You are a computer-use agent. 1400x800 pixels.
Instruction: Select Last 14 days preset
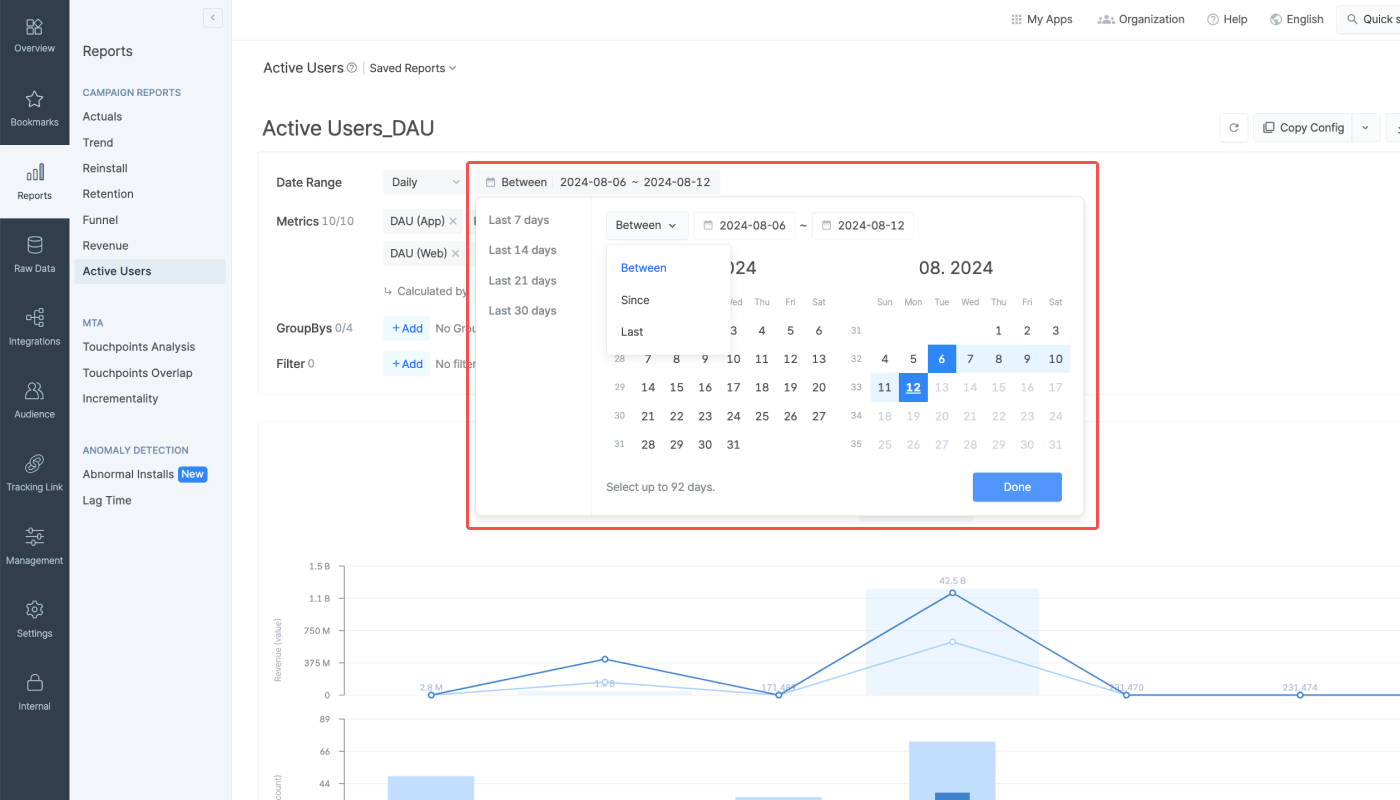522,250
